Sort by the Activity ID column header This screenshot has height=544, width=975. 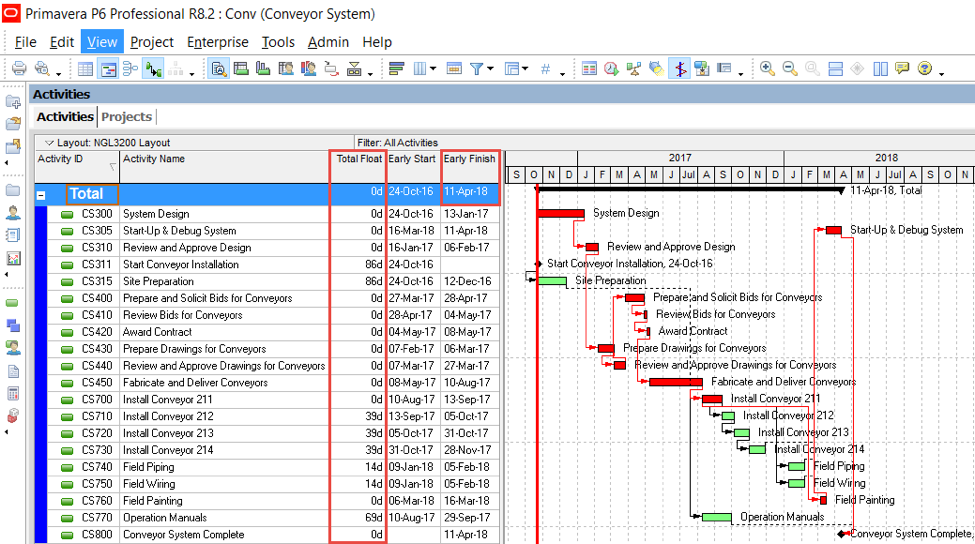click(76, 167)
